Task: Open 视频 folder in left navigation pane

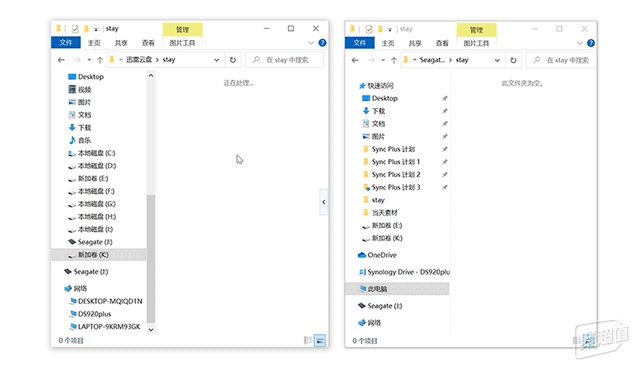Action: coord(80,89)
